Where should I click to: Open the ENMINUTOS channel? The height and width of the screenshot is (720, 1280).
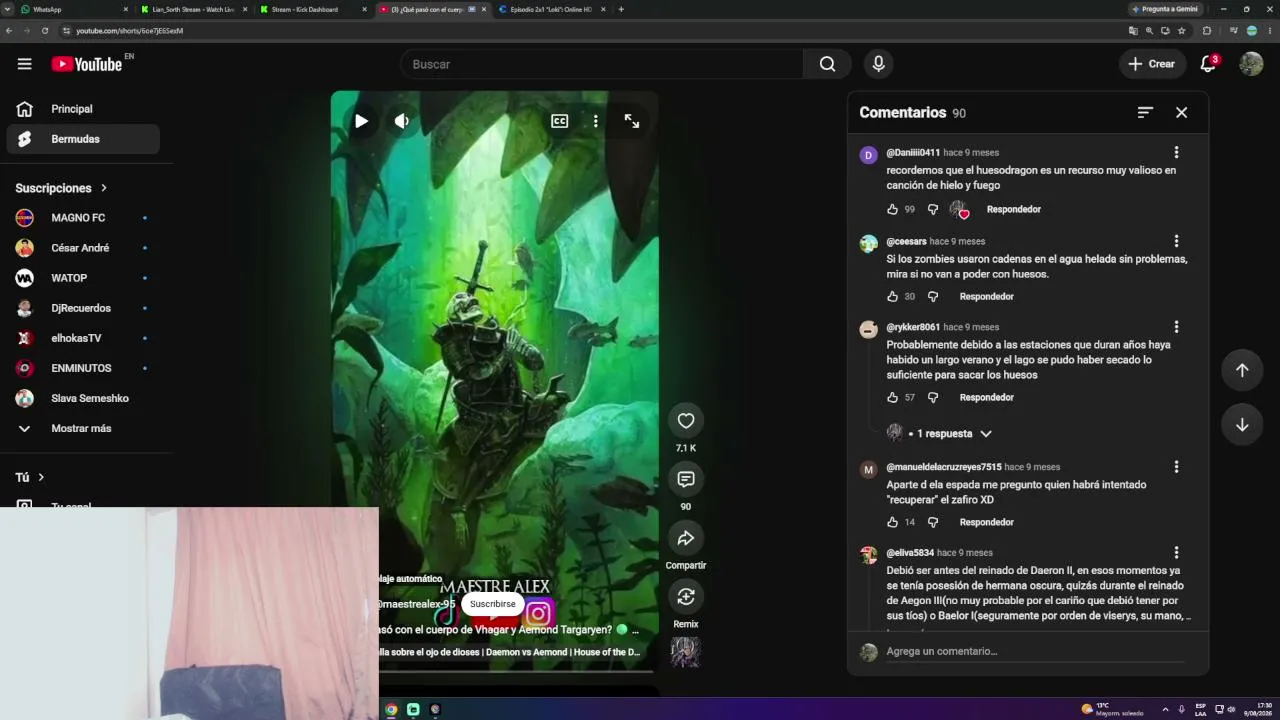click(83, 368)
